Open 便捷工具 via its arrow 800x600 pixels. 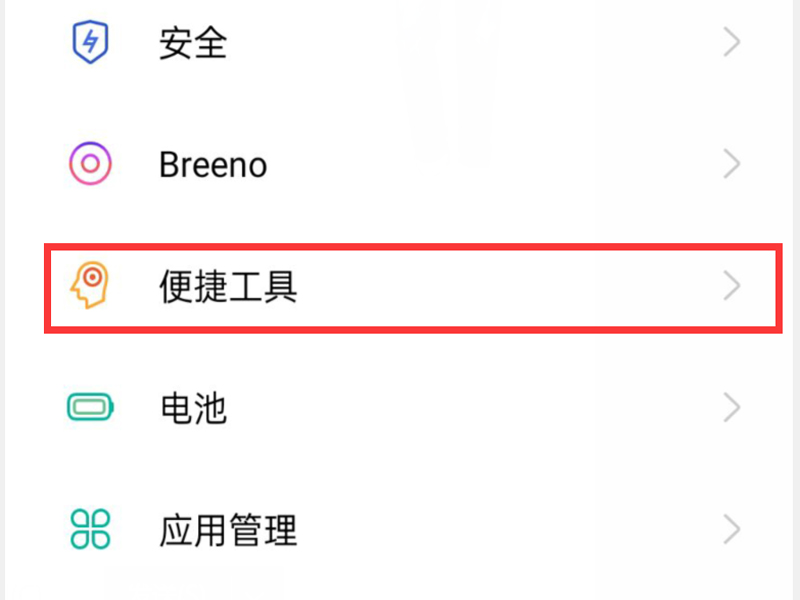[732, 287]
